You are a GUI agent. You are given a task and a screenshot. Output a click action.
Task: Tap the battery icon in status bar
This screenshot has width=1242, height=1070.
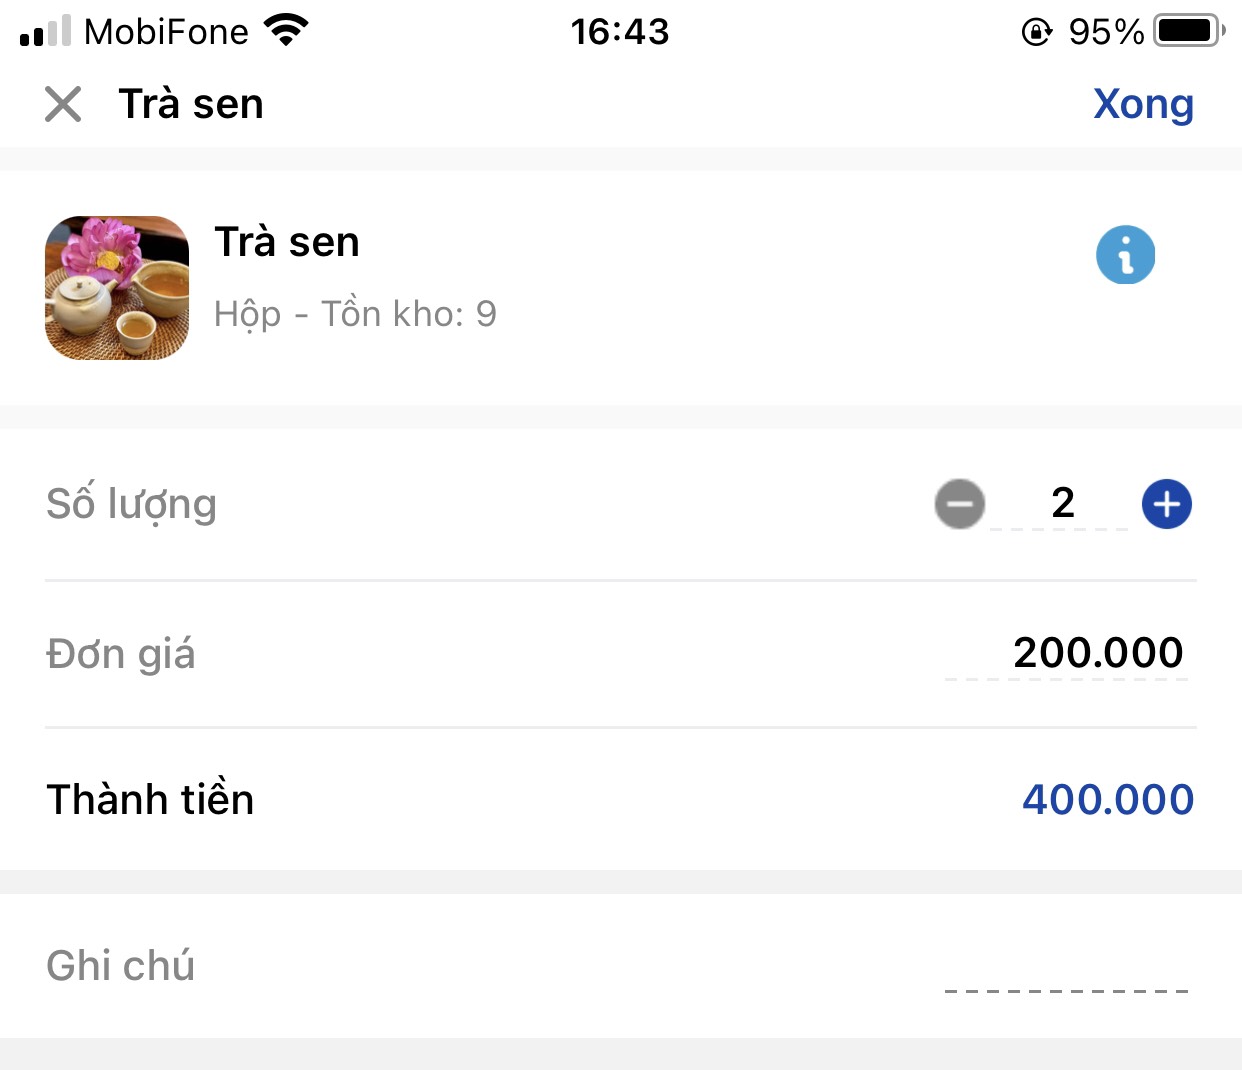pyautogui.click(x=1189, y=31)
